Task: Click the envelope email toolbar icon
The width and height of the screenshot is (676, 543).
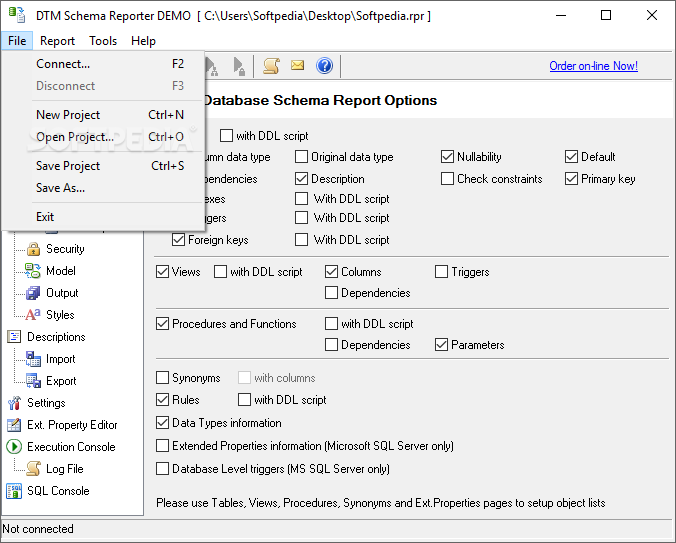Action: pyautogui.click(x=297, y=66)
